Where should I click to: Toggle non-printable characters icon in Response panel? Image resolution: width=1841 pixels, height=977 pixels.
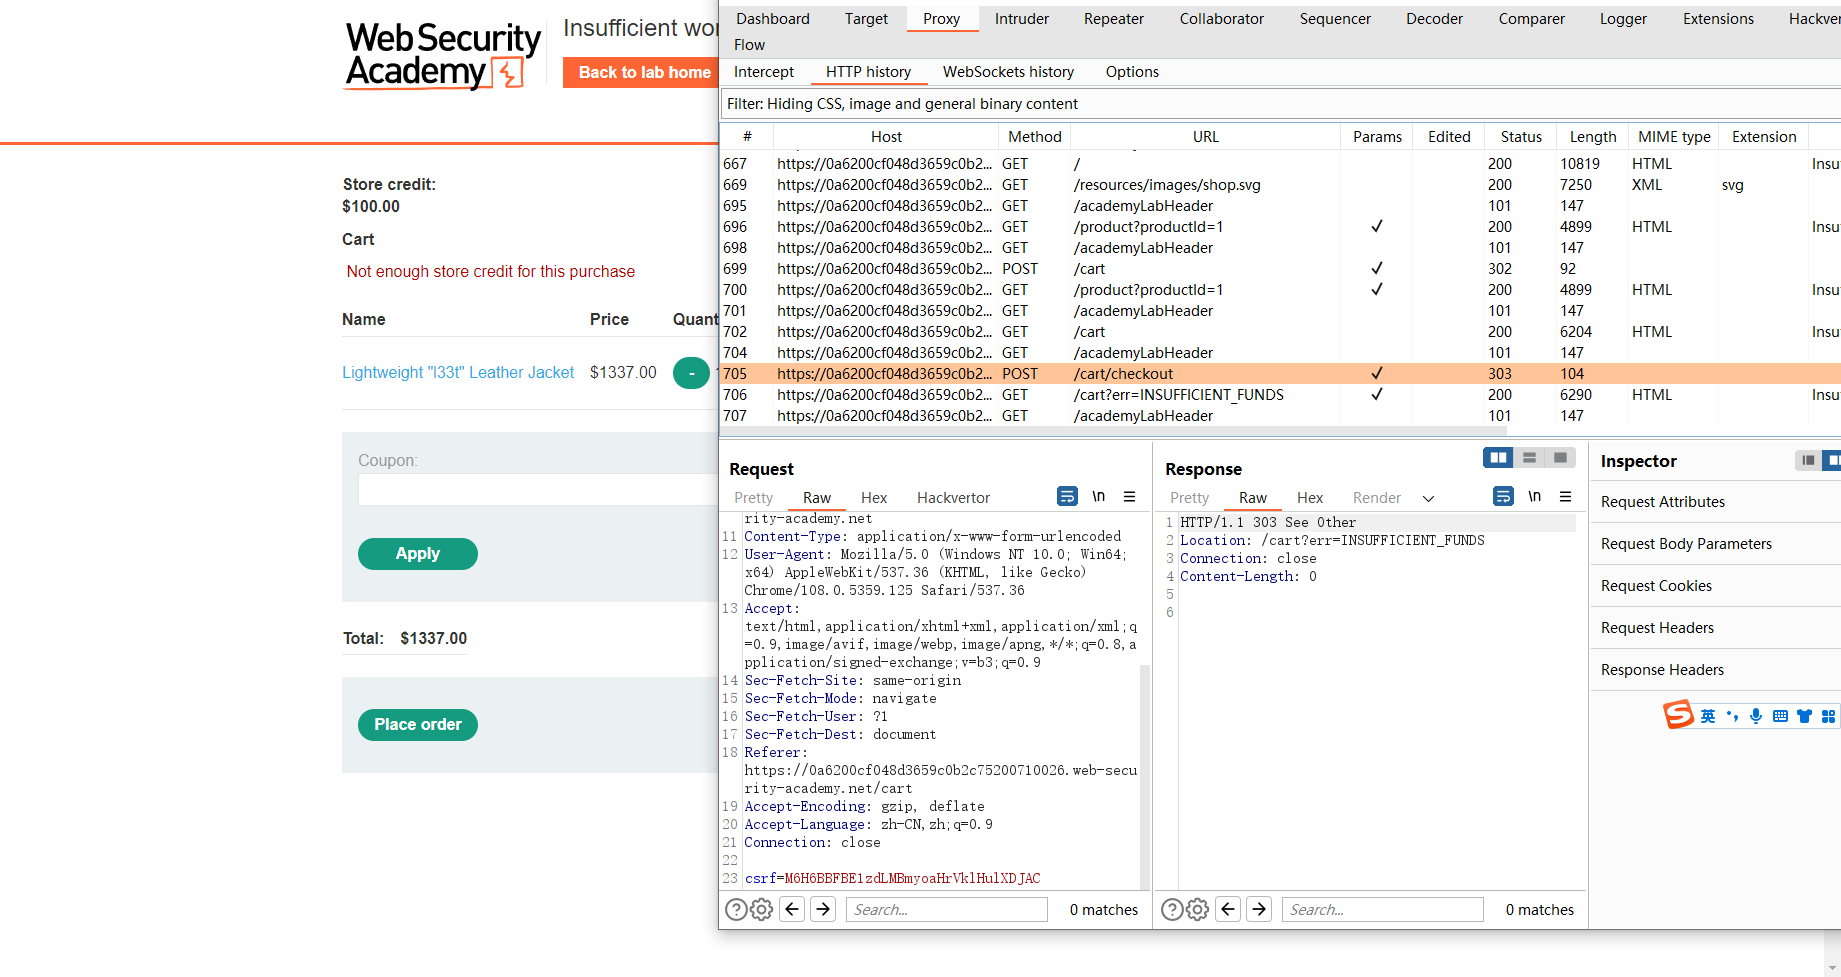(x=1534, y=496)
